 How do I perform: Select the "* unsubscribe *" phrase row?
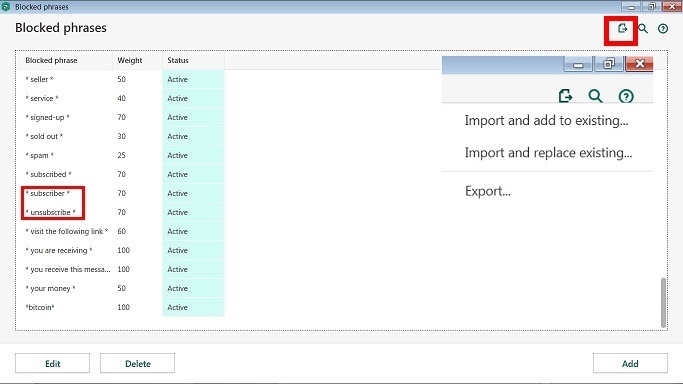pyautogui.click(x=121, y=212)
